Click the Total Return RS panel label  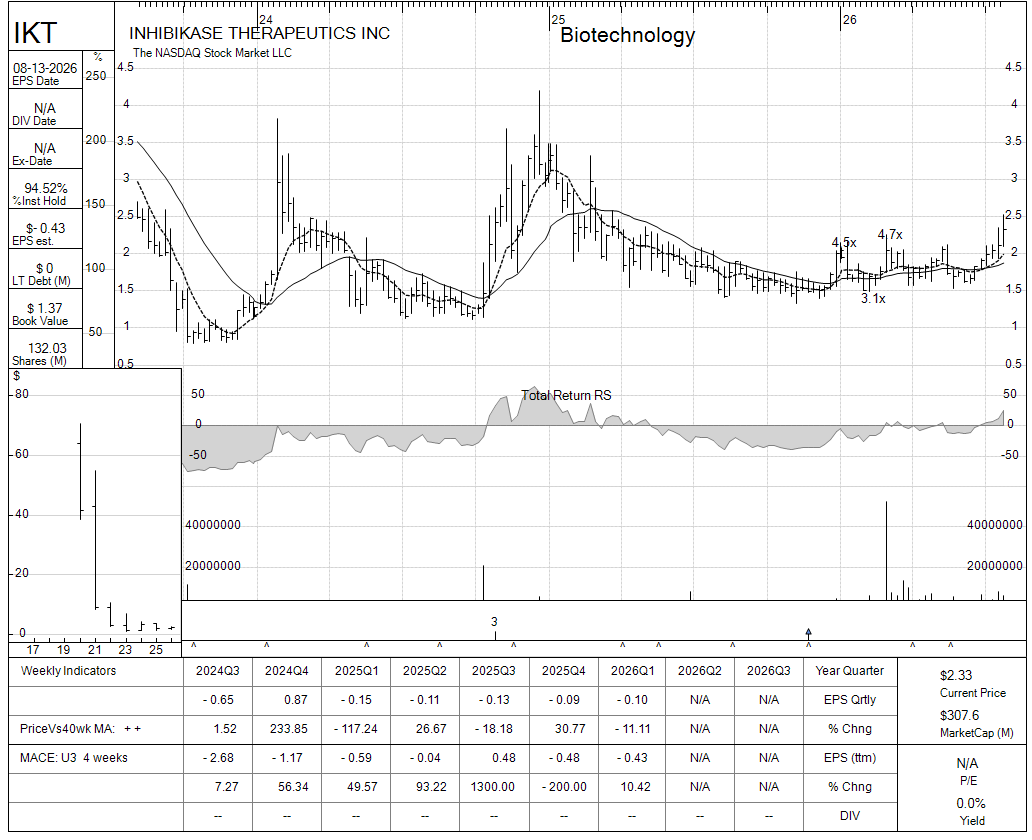tap(566, 395)
